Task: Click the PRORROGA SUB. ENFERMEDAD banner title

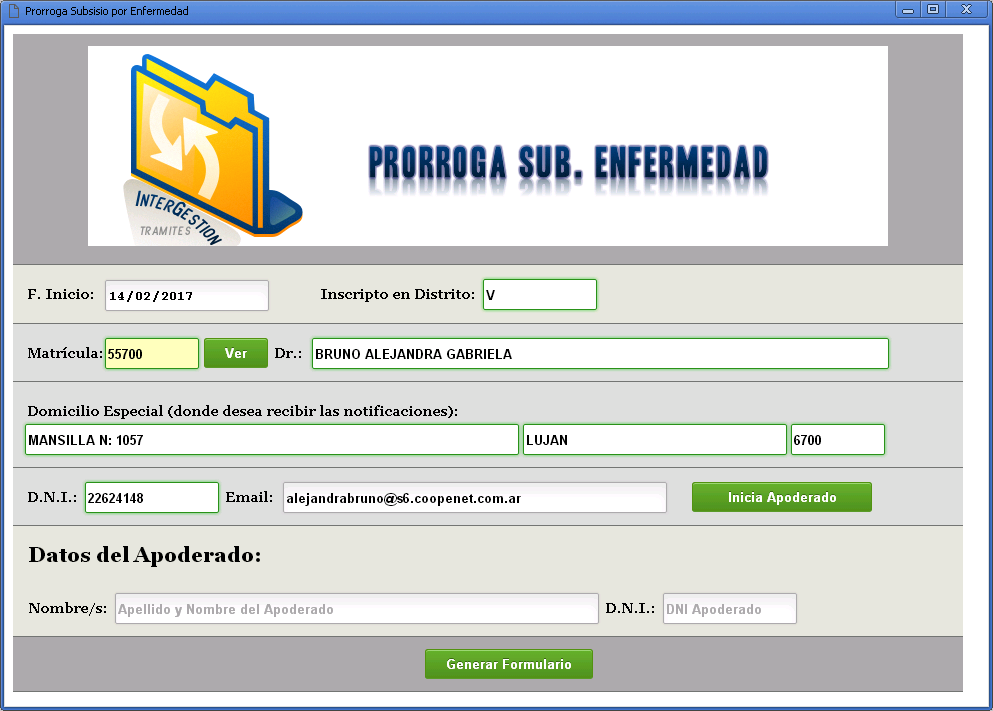Action: (568, 163)
